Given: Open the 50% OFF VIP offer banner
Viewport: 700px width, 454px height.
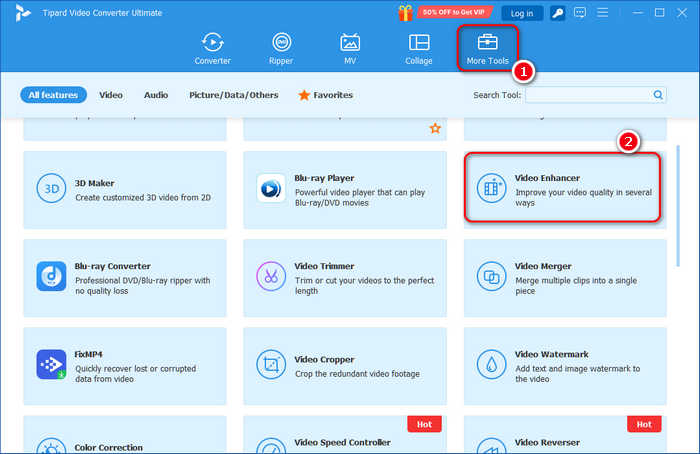Looking at the screenshot, I should pyautogui.click(x=454, y=12).
